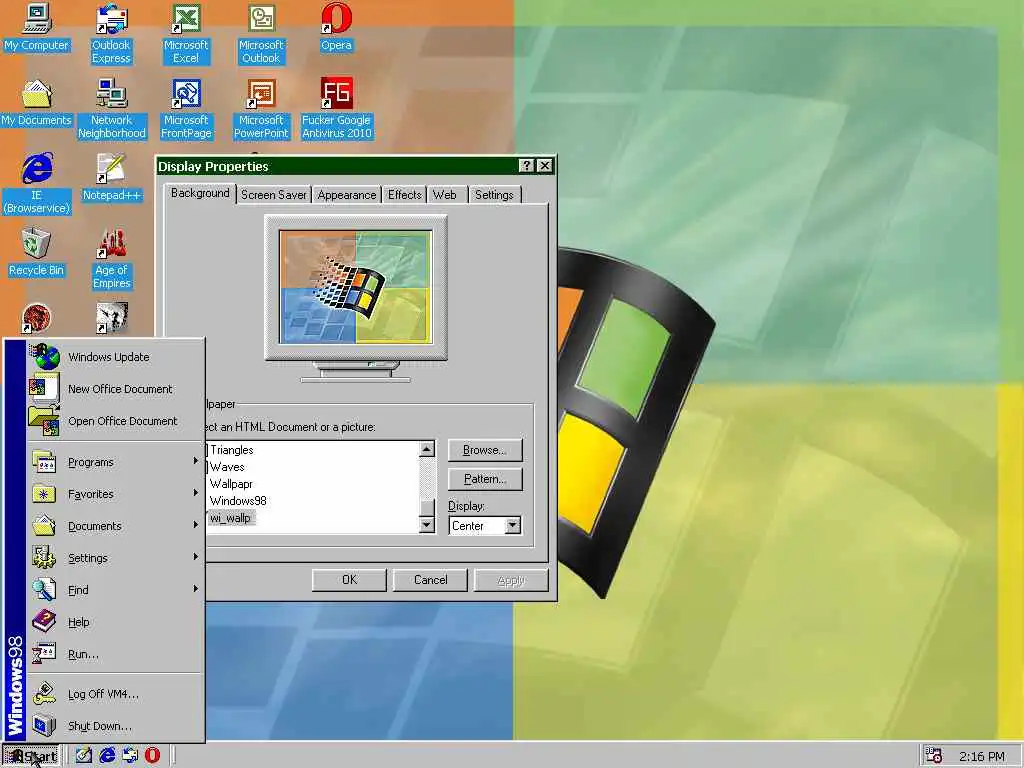Switch to the Settings tab in Display Properties
Image resolution: width=1024 pixels, height=768 pixels.
(x=494, y=195)
